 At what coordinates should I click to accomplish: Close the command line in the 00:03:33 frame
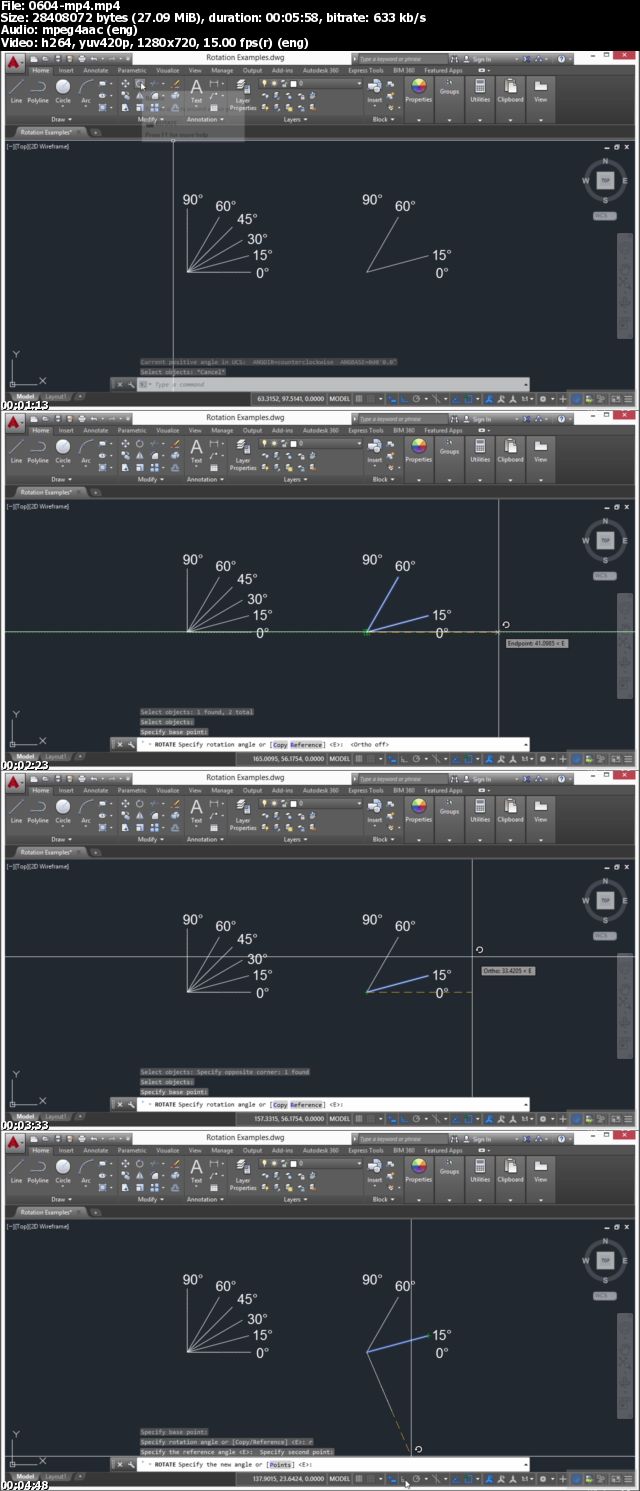(119, 1104)
